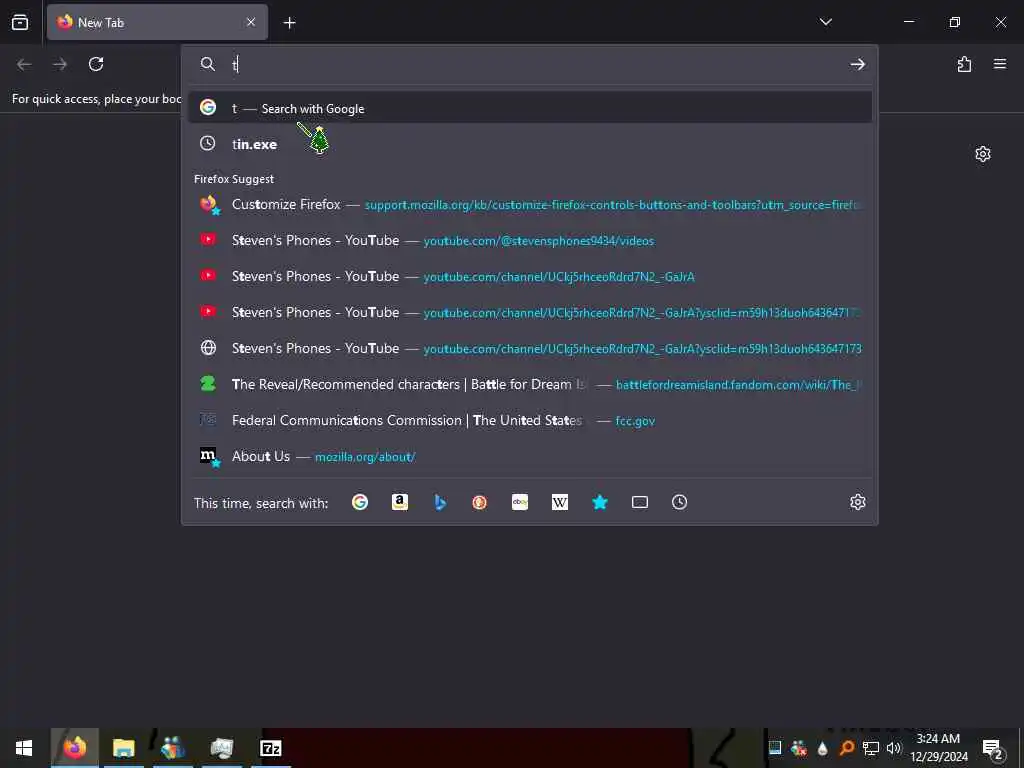The image size is (1024, 768).
Task: Click Firefox icon in the taskbar
Action: coord(74,748)
